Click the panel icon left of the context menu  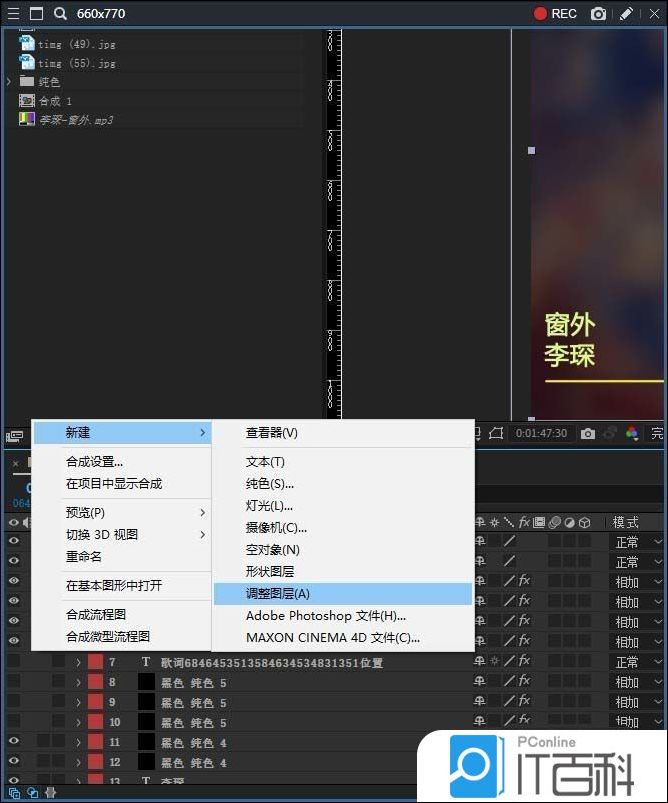click(14, 436)
